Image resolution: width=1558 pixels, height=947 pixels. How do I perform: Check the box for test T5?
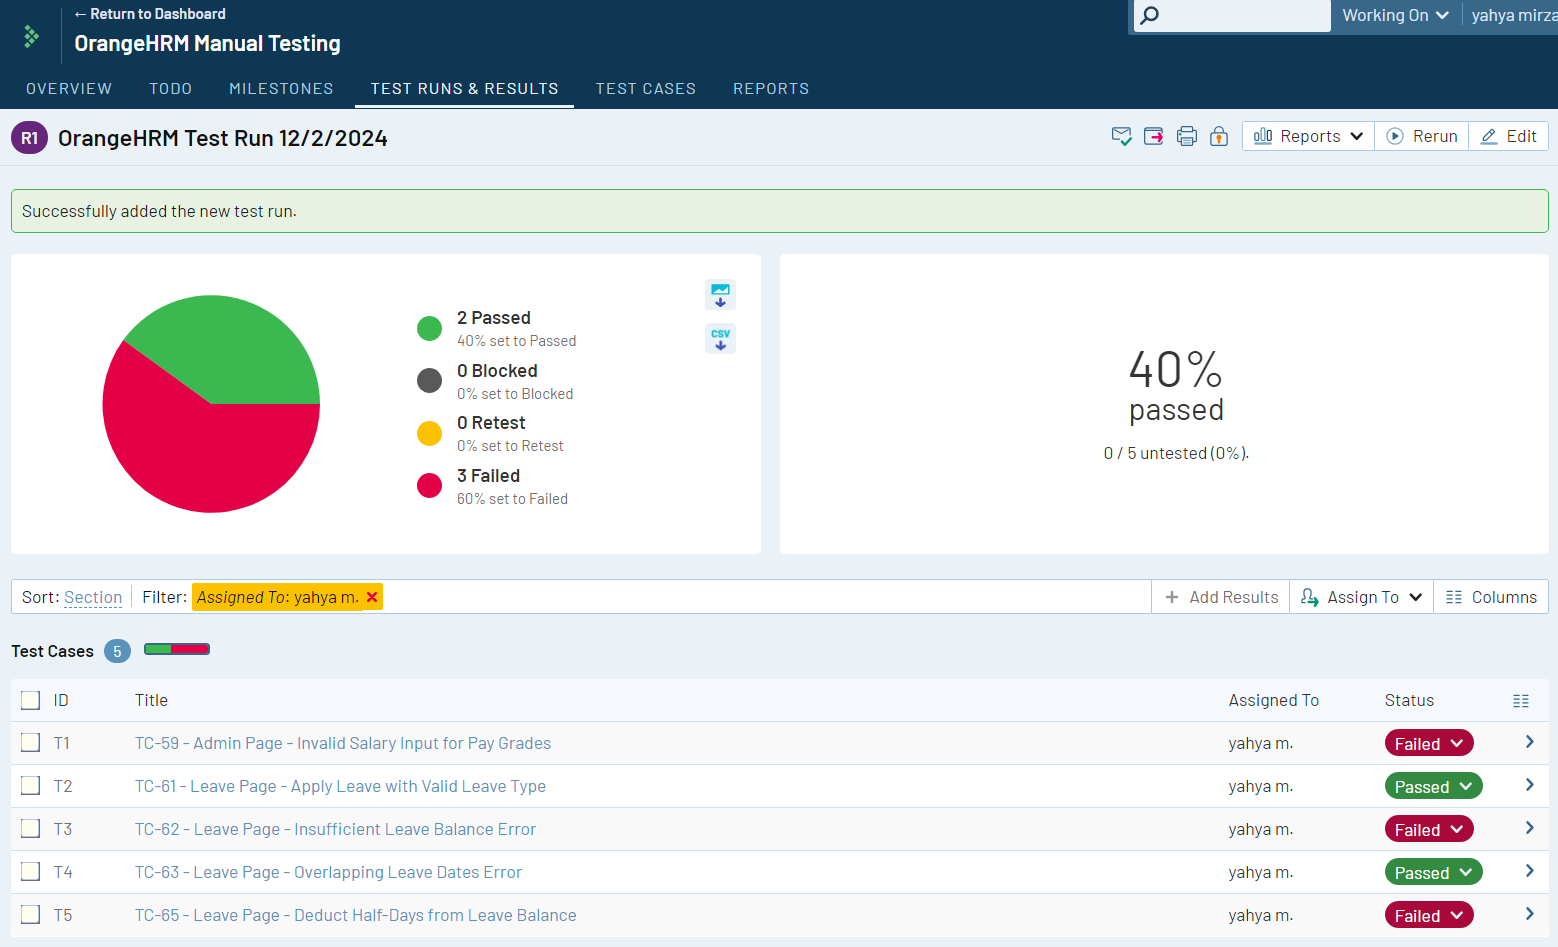coord(31,915)
